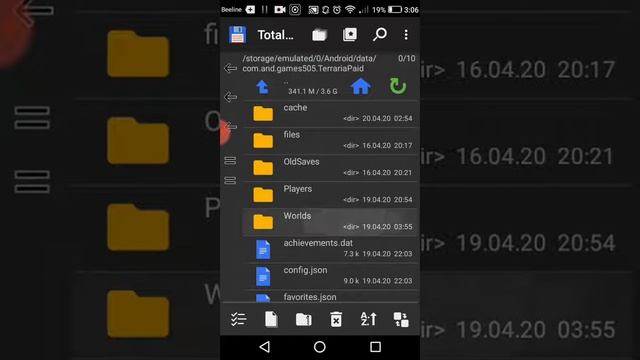The width and height of the screenshot is (640, 360).
Task: Select the achievements.dat file
Action: (331, 248)
